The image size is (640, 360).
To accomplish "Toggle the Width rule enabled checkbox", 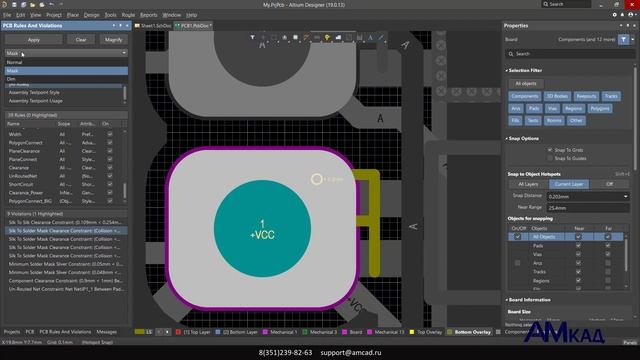I will 110,134.
